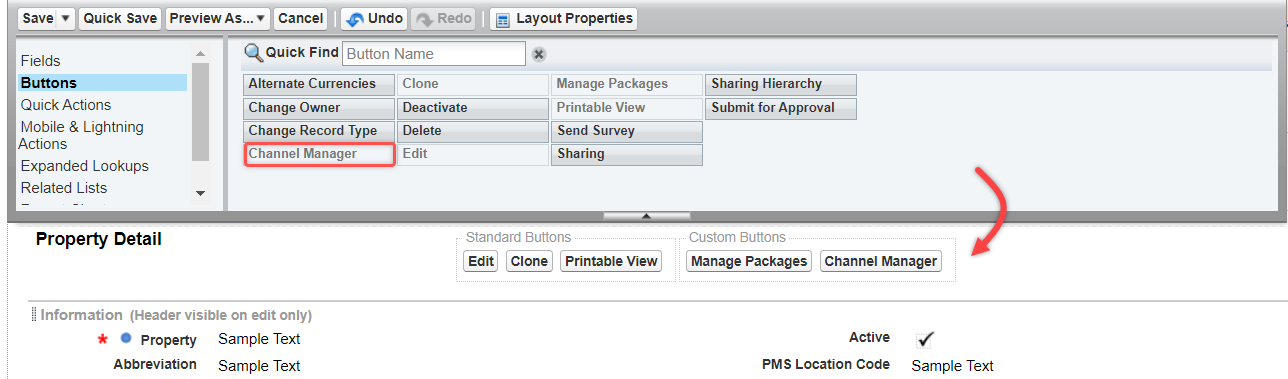Click the Cancel button
This screenshot has height=379, width=1288.
(301, 18)
